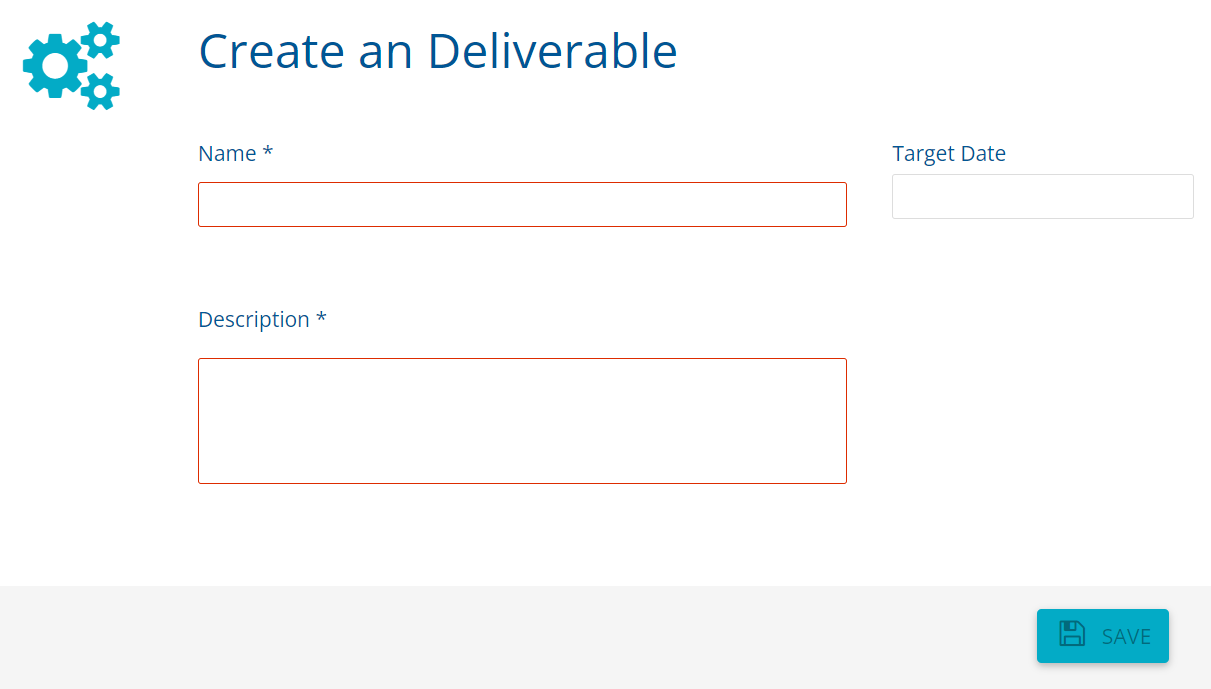Image resolution: width=1211 pixels, height=689 pixels.
Task: Click the 'Create an Deliverable' heading
Action: pyautogui.click(x=437, y=51)
